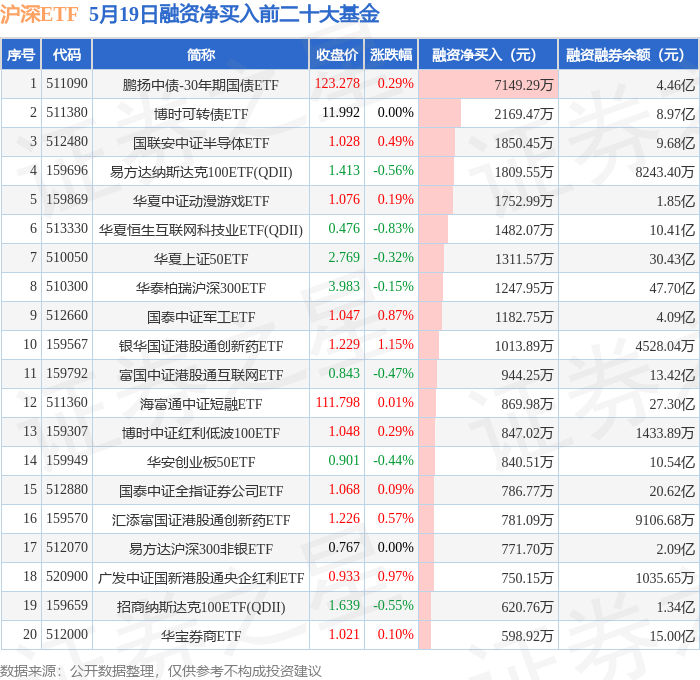Click the 5月19日融资净买入前二十大基金 heading
Image resolution: width=700 pixels, height=680 pixels.
234,14
